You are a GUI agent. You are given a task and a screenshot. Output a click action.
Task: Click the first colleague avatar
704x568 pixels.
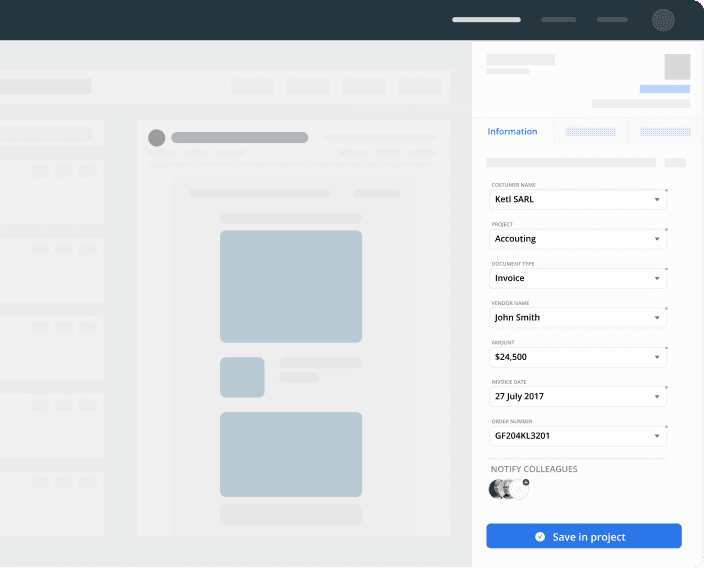click(497, 489)
